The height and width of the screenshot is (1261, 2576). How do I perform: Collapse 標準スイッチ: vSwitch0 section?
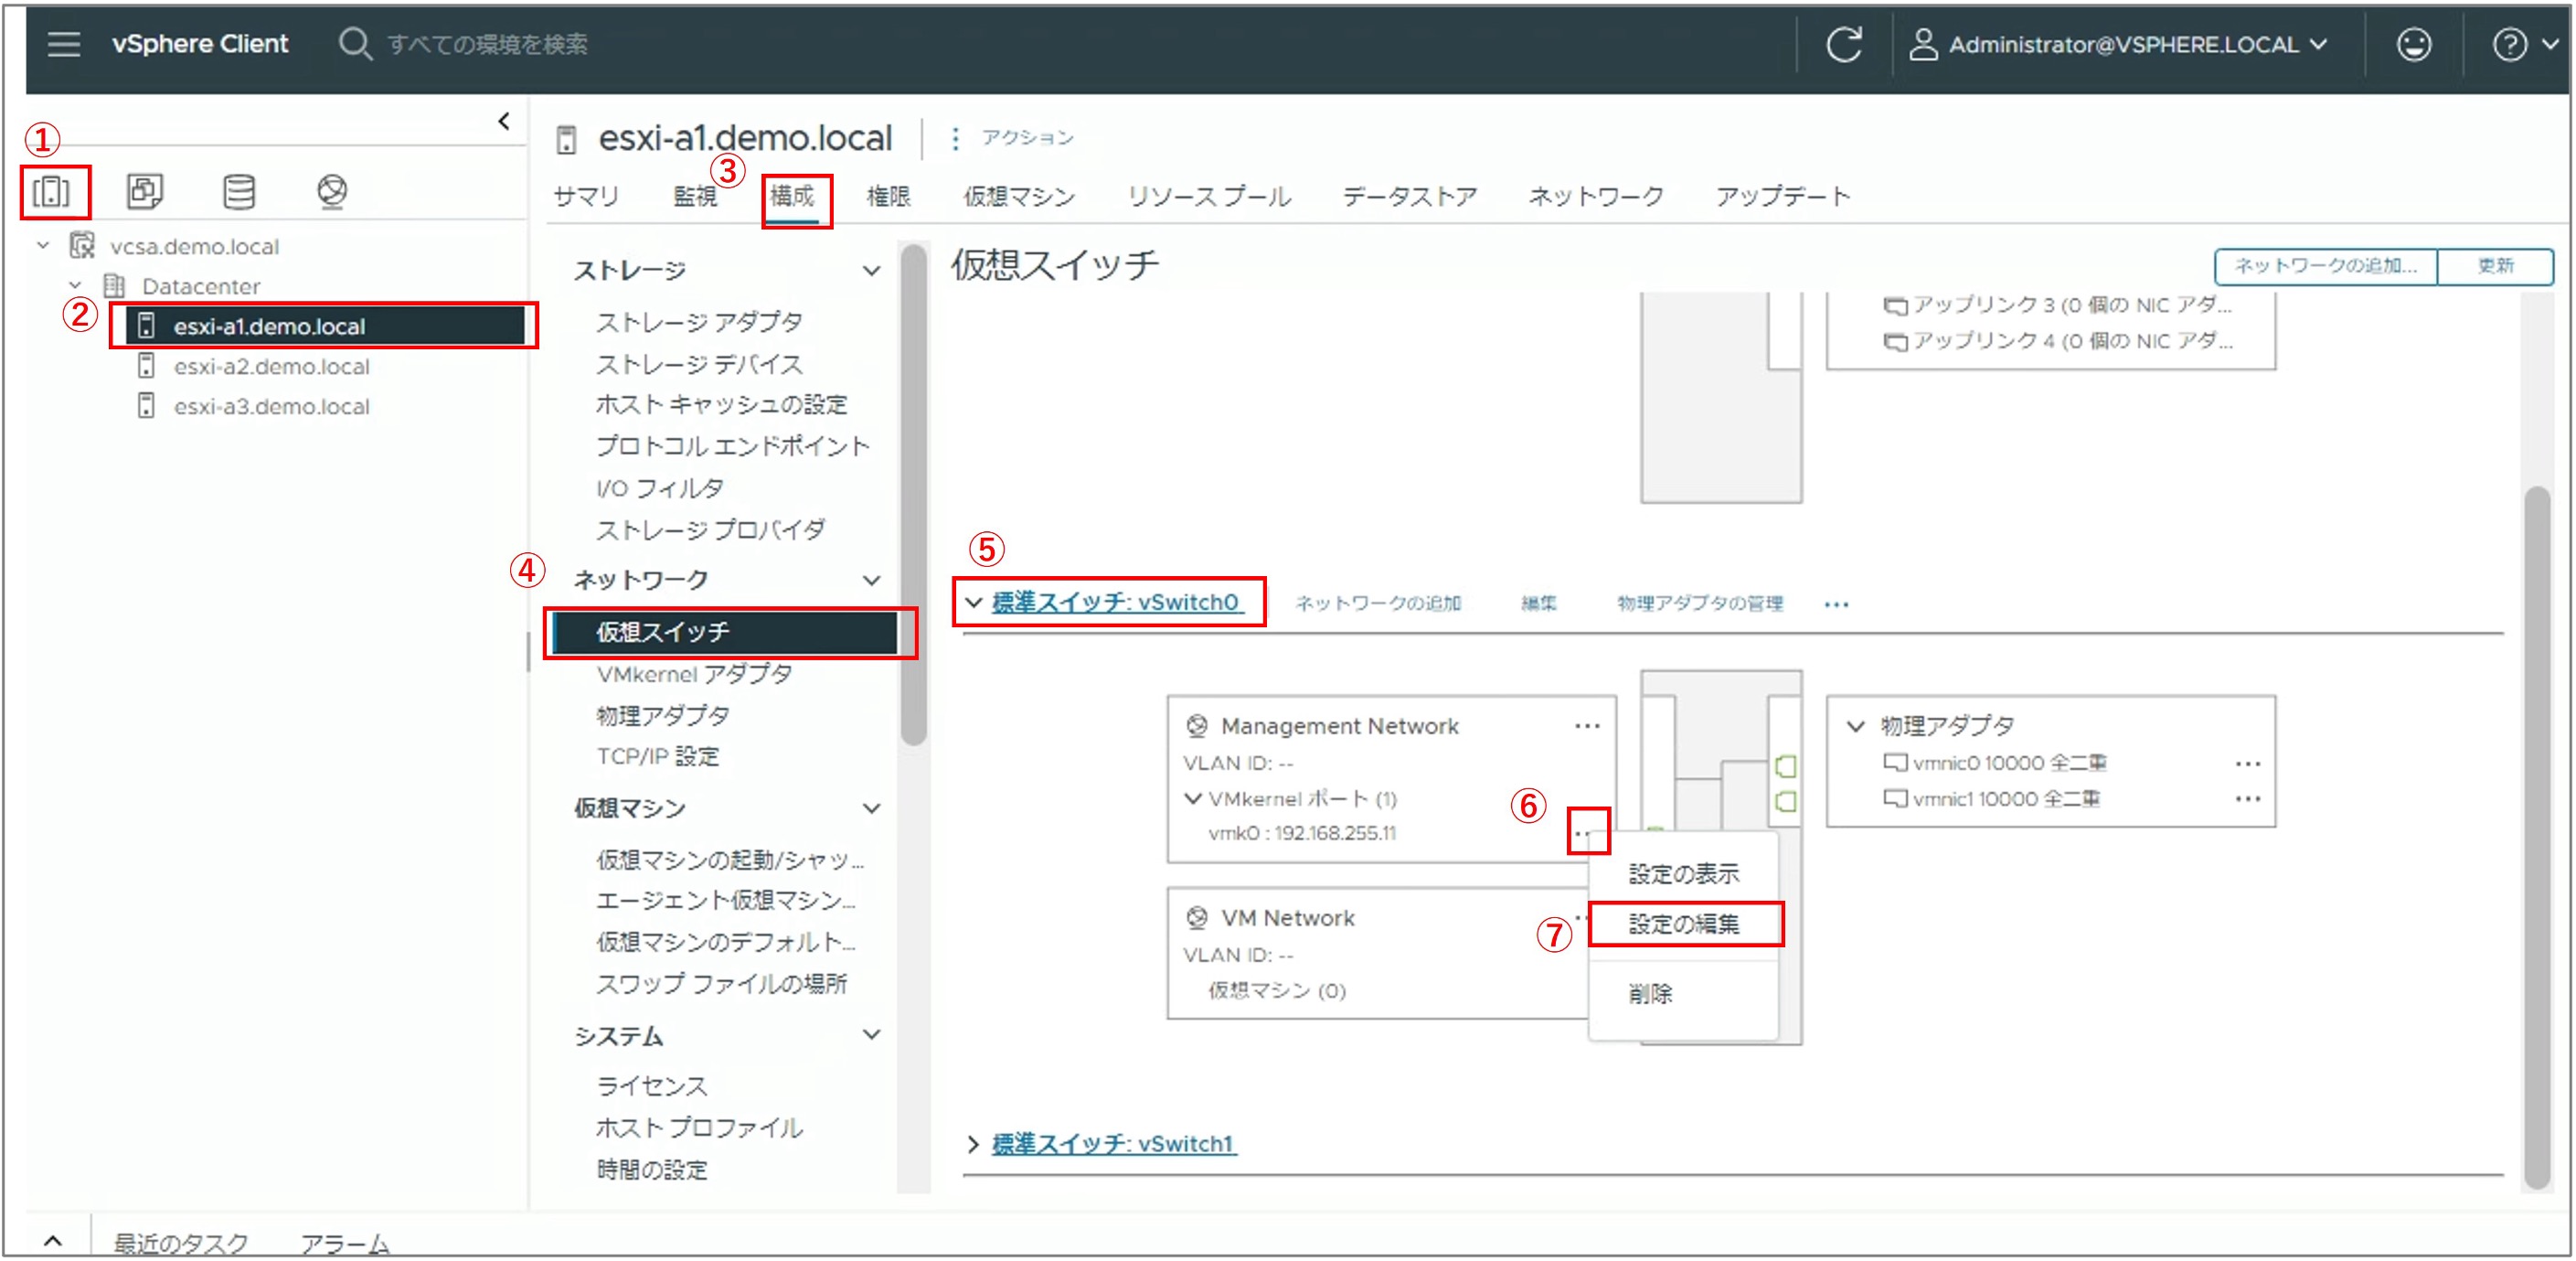coord(973,602)
